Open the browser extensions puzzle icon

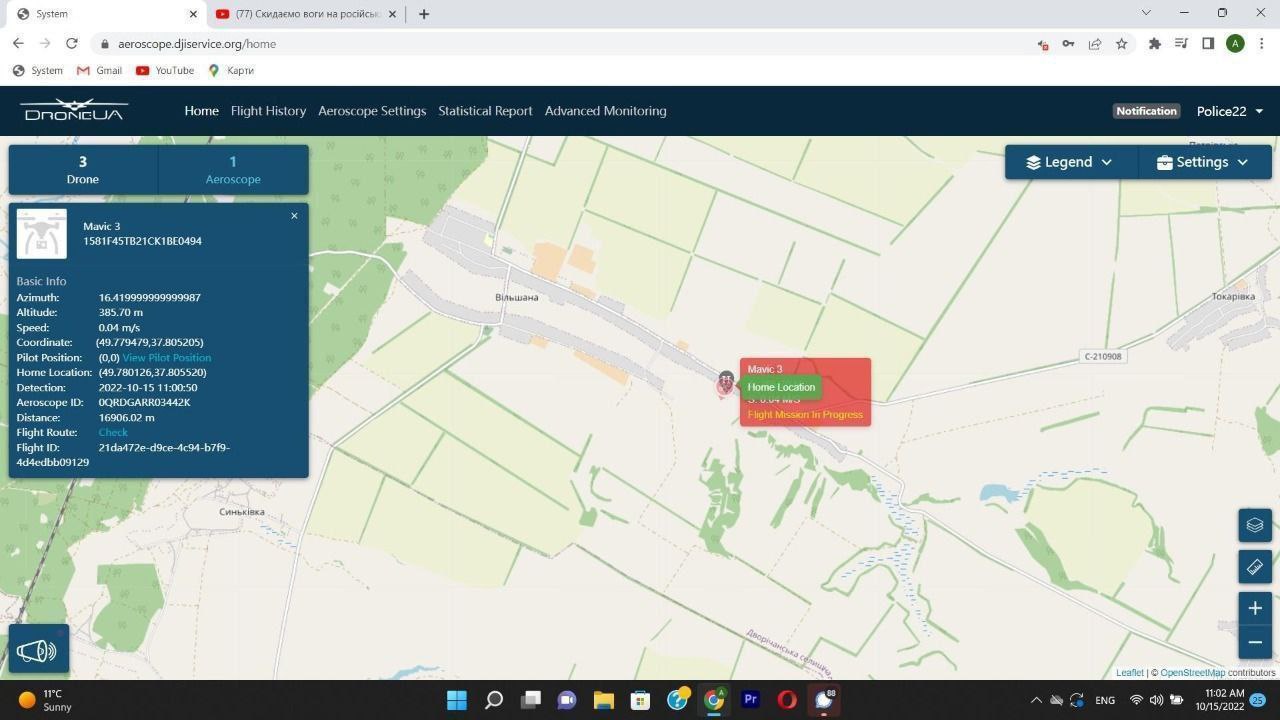coord(1154,44)
